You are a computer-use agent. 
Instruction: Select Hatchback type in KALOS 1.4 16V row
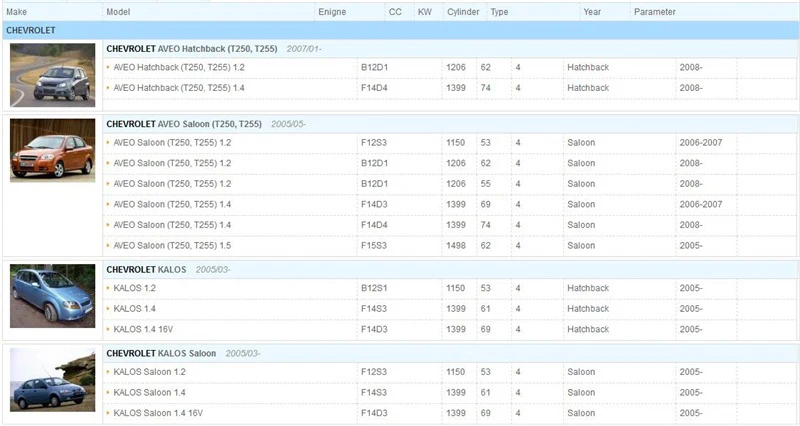click(x=588, y=330)
